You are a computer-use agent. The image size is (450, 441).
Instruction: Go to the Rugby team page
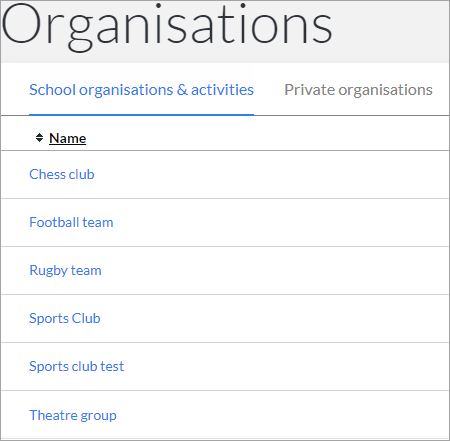65,270
